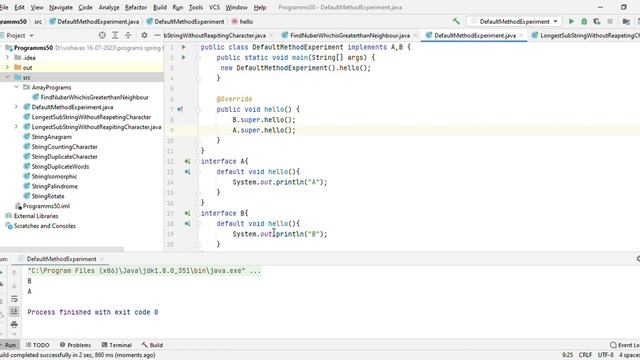Click the UTF-8 encoding in status bar

tap(605, 355)
